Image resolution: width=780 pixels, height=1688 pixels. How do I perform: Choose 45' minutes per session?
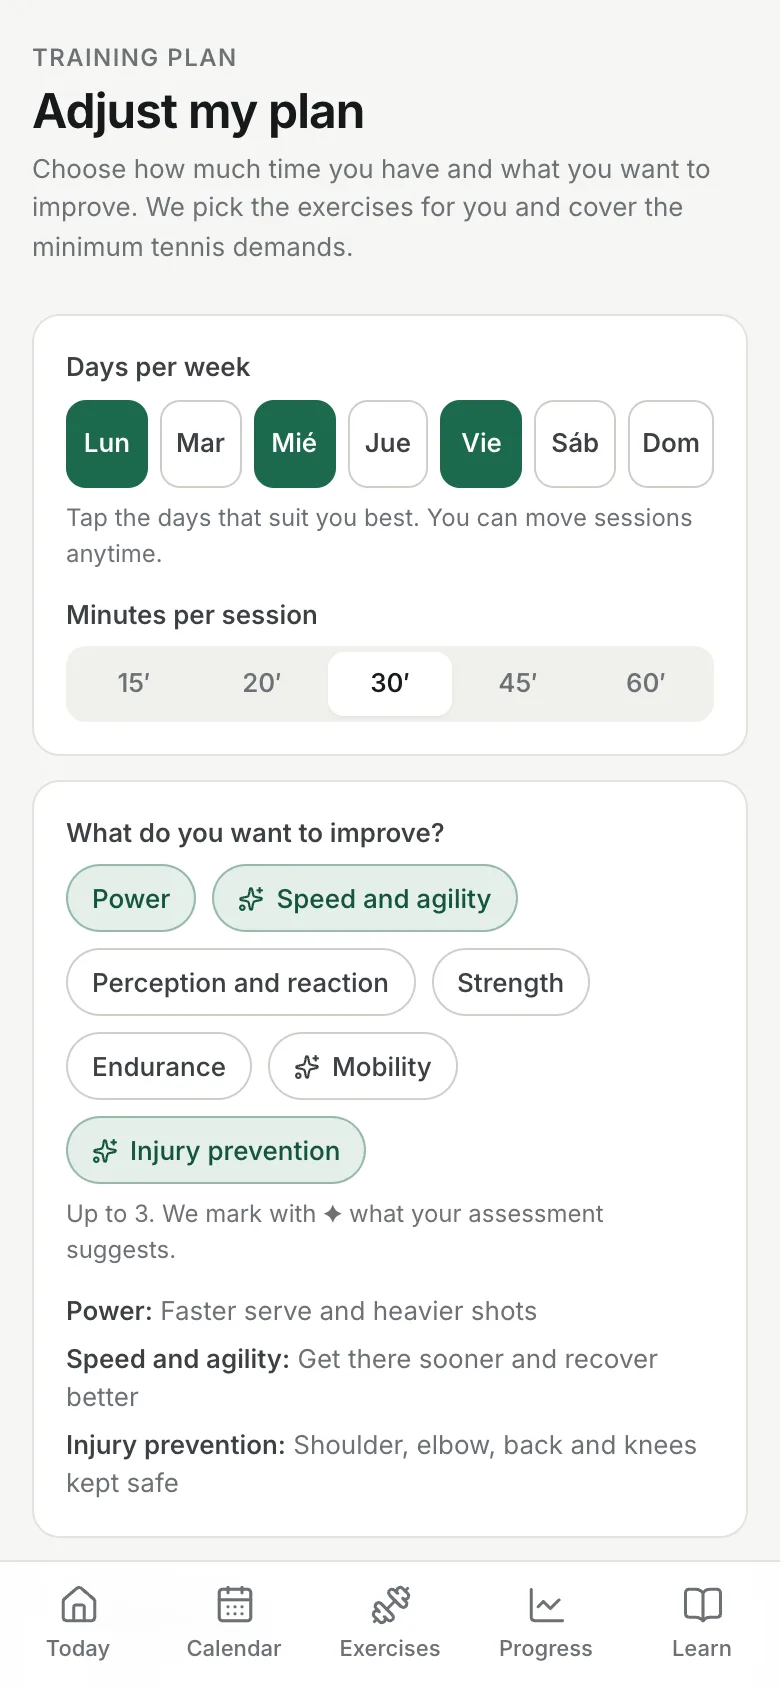(518, 684)
